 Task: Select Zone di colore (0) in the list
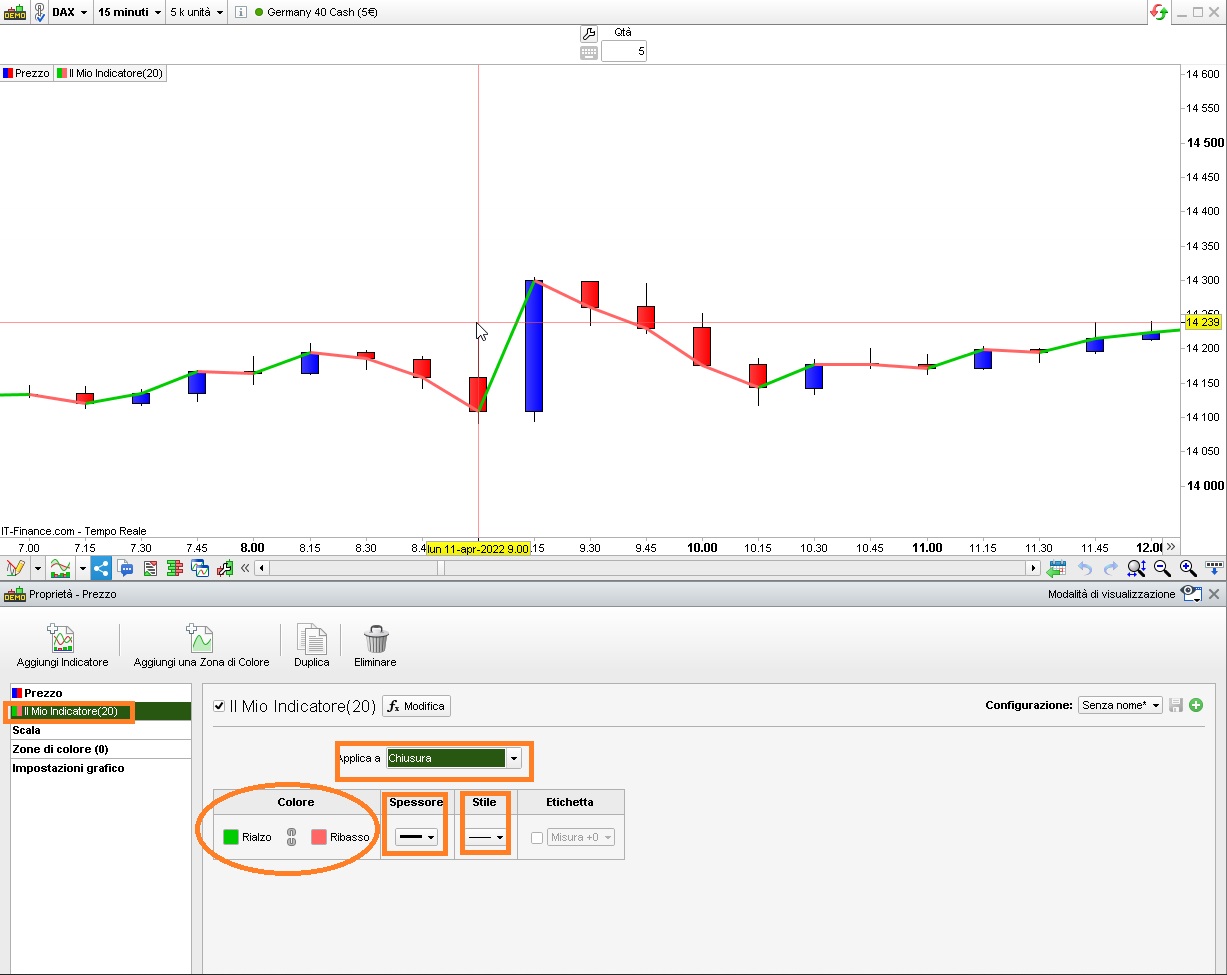(100, 749)
